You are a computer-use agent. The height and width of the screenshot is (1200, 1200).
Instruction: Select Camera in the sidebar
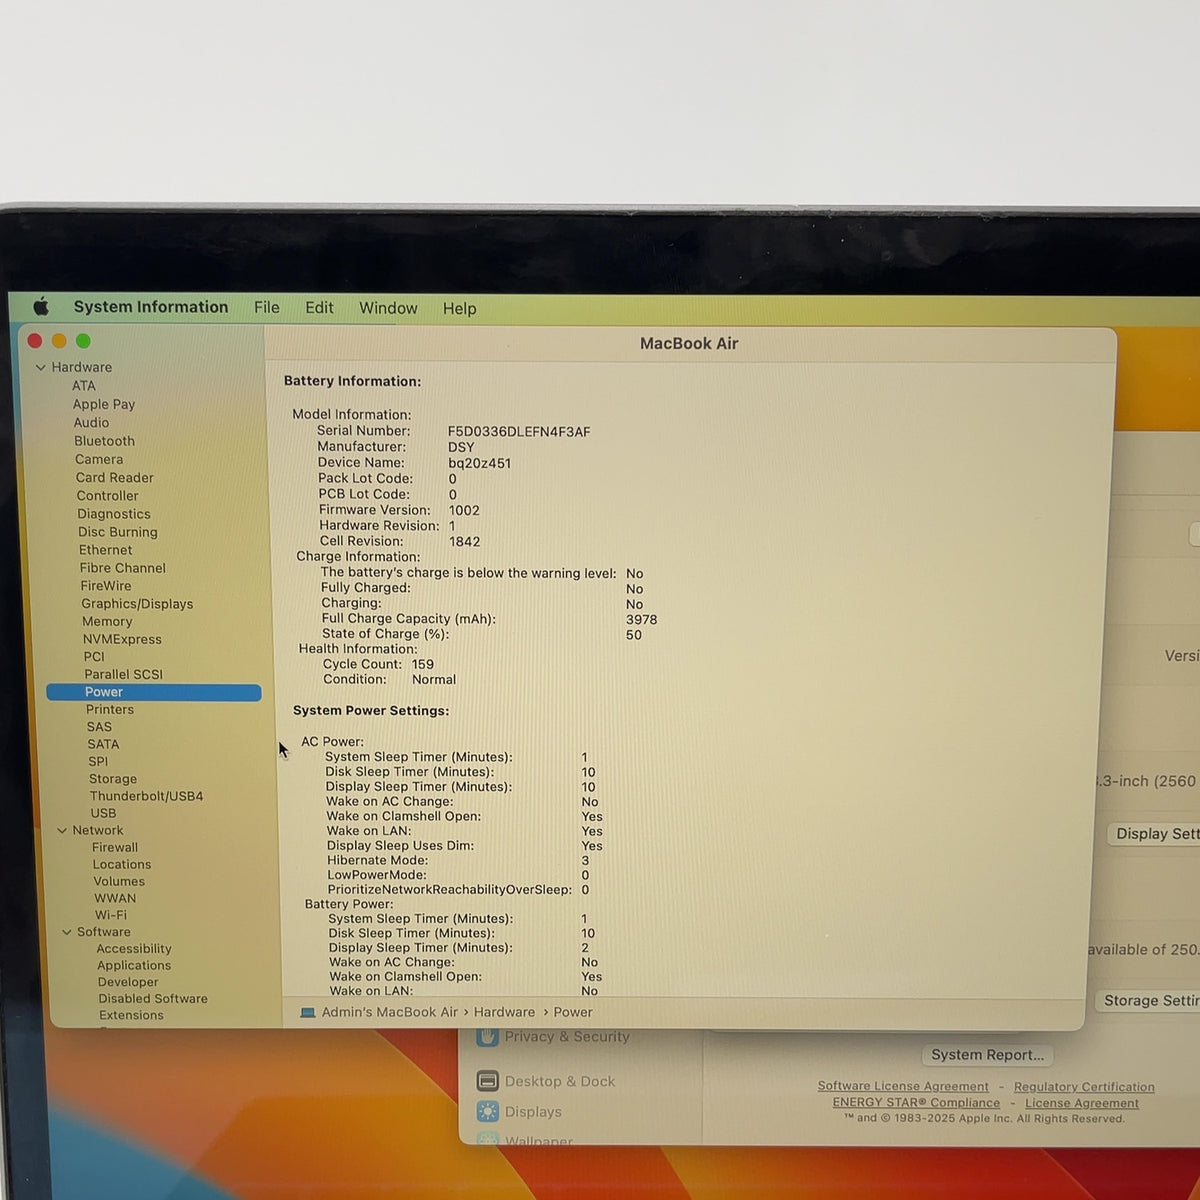click(99, 459)
